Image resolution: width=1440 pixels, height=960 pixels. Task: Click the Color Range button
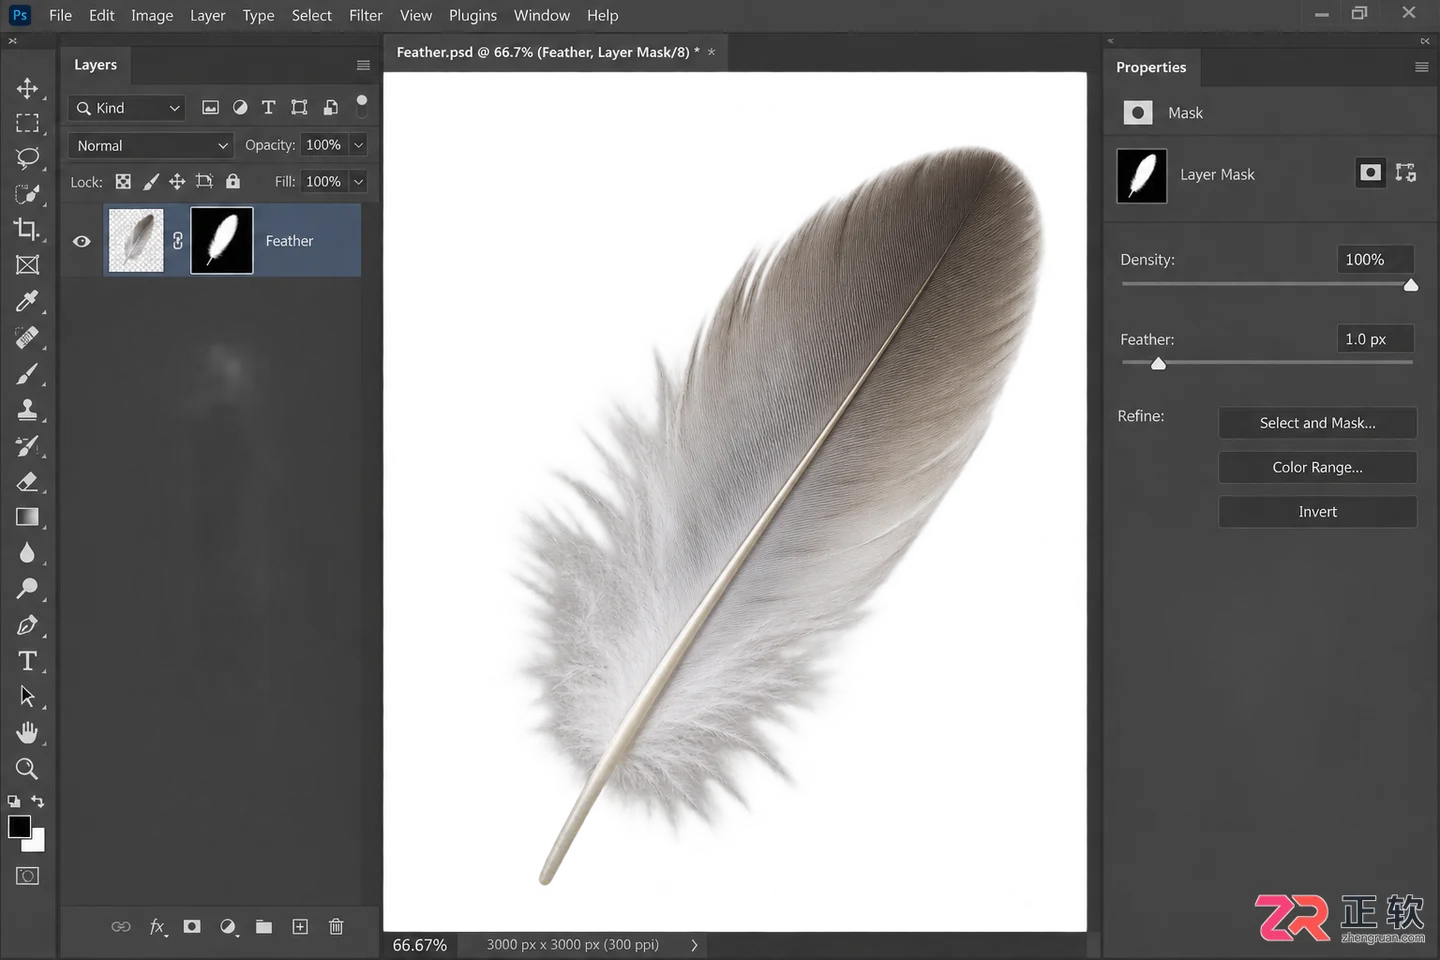[1317, 467]
